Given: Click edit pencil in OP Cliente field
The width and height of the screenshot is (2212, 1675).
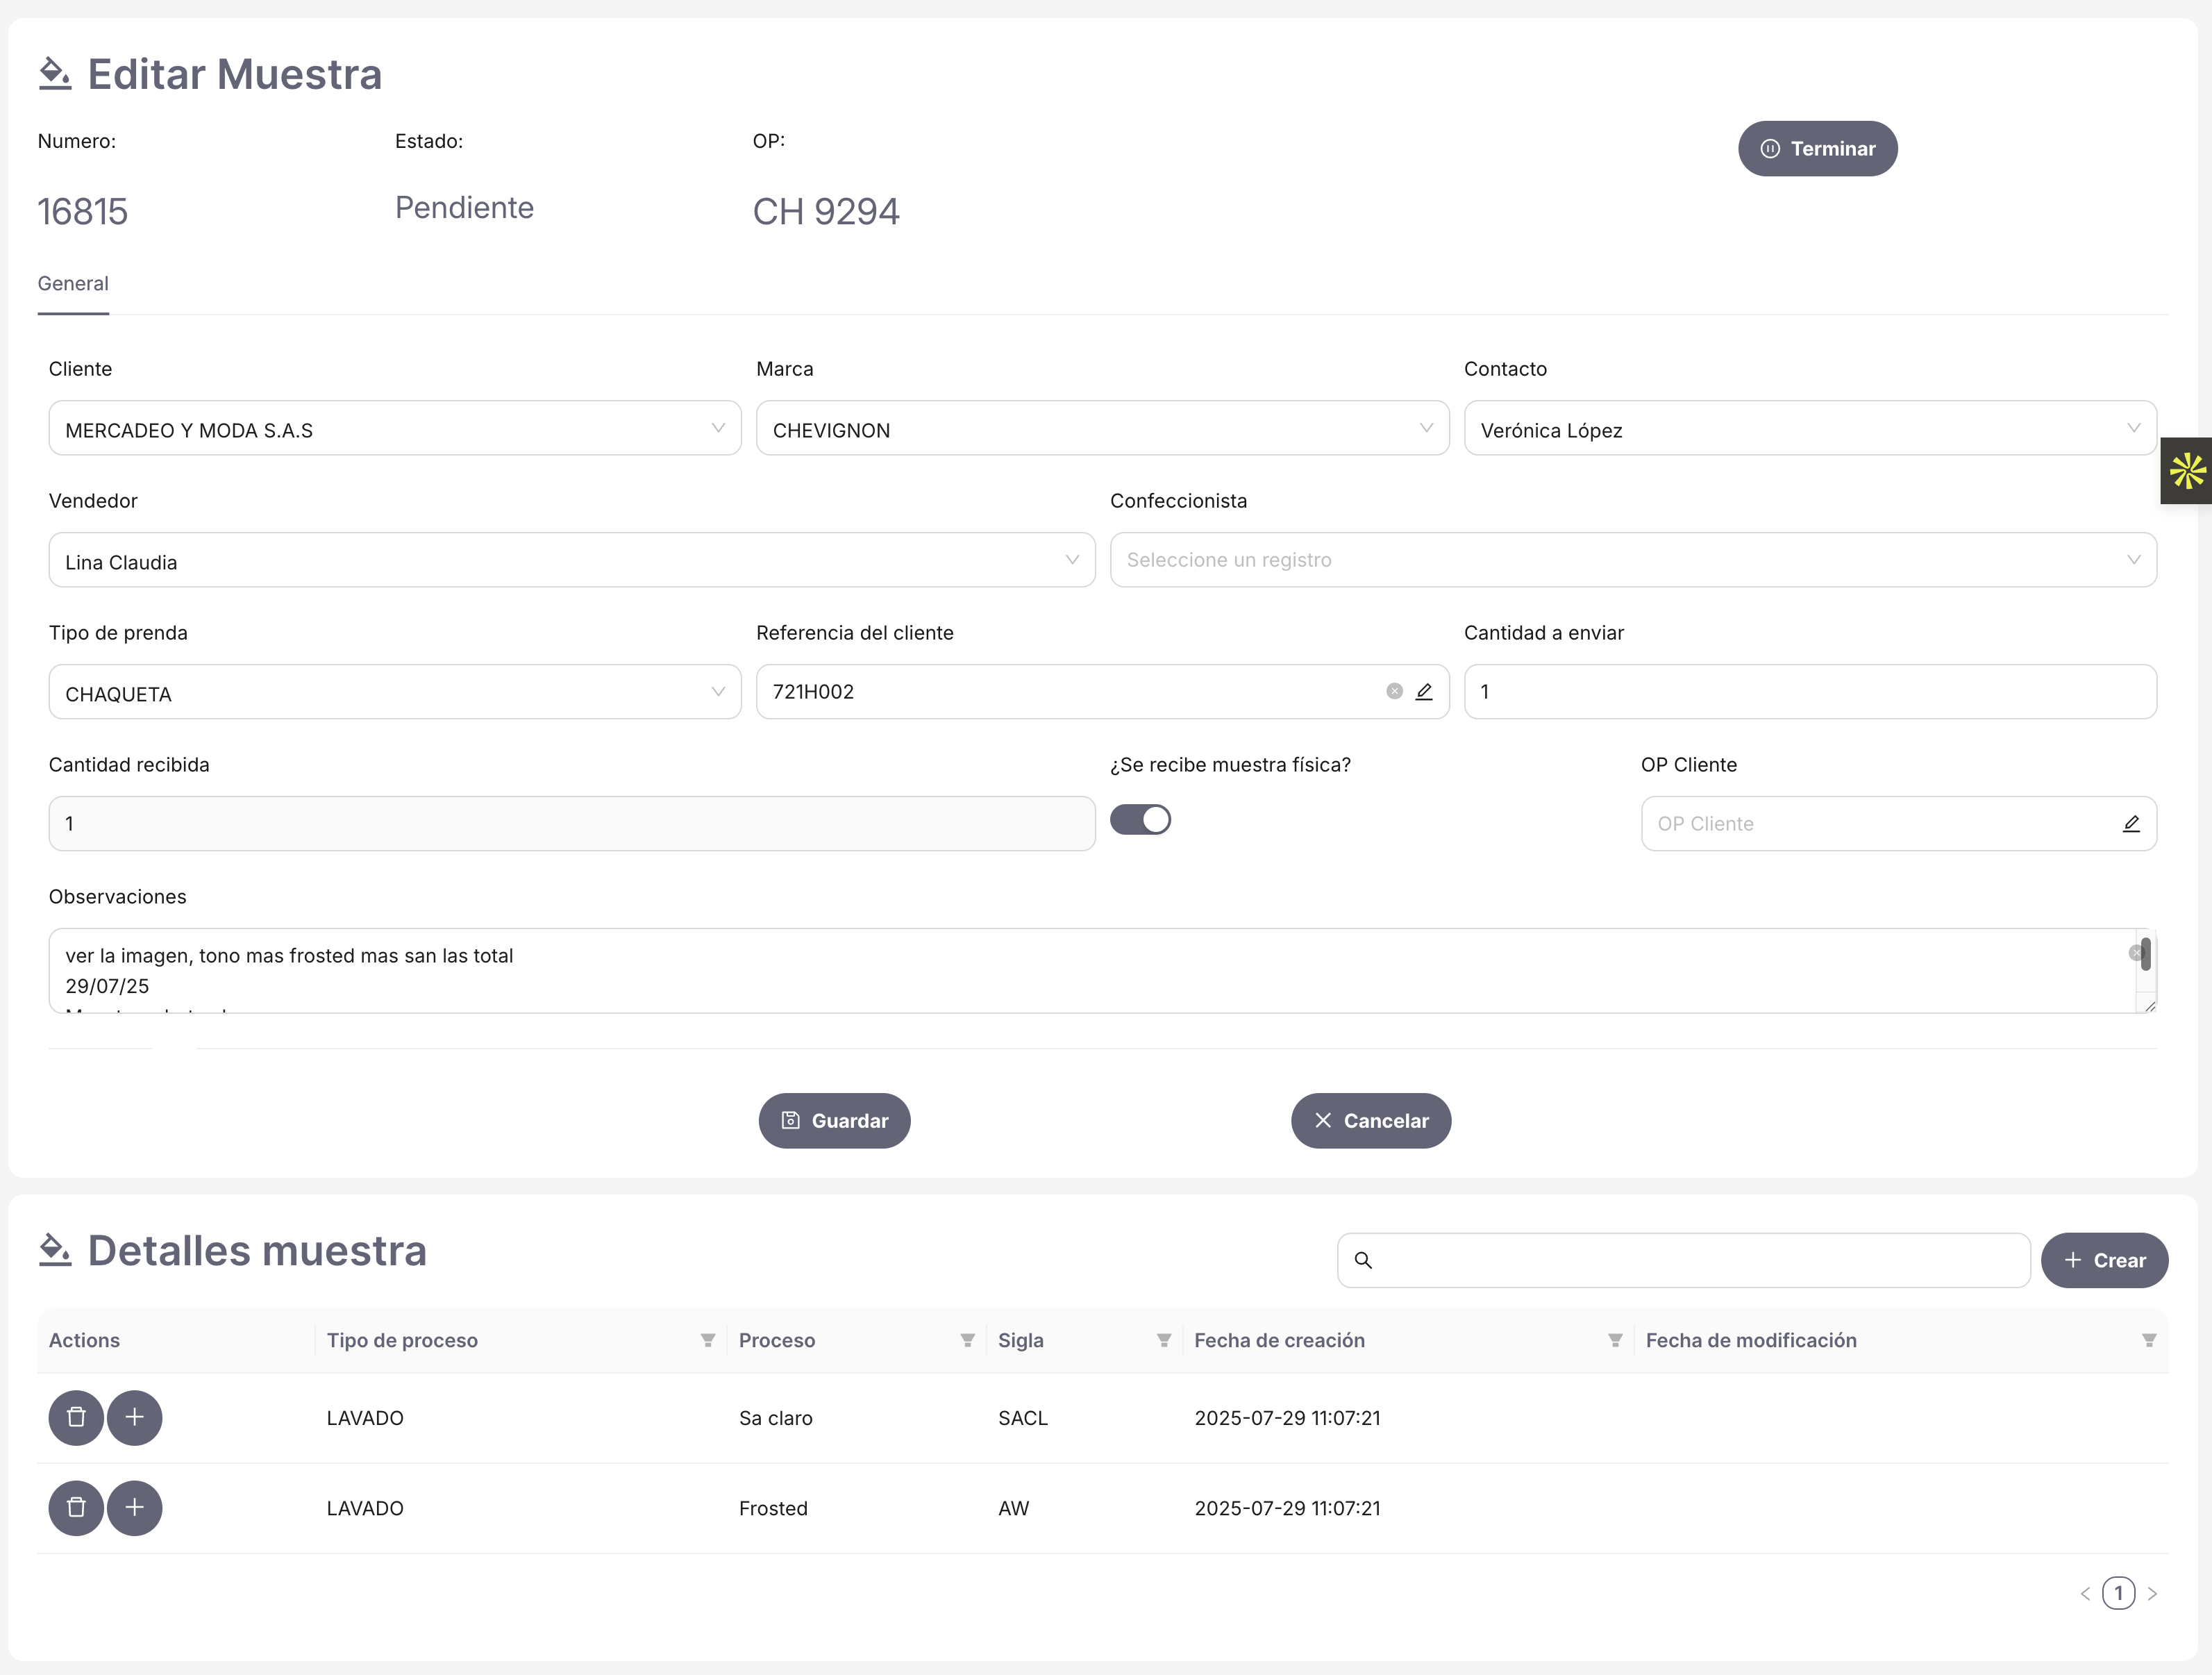Looking at the screenshot, I should point(2131,823).
